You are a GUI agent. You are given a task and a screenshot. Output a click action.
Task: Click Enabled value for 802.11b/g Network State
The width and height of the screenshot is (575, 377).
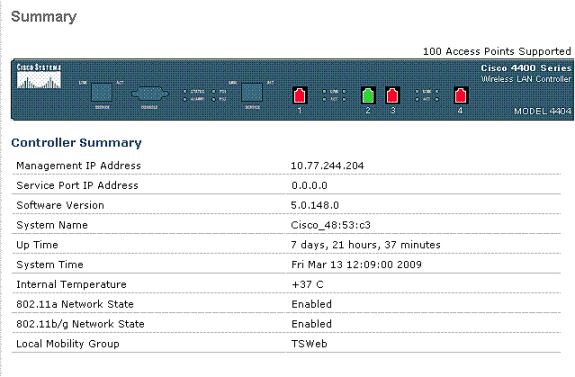tap(311, 324)
